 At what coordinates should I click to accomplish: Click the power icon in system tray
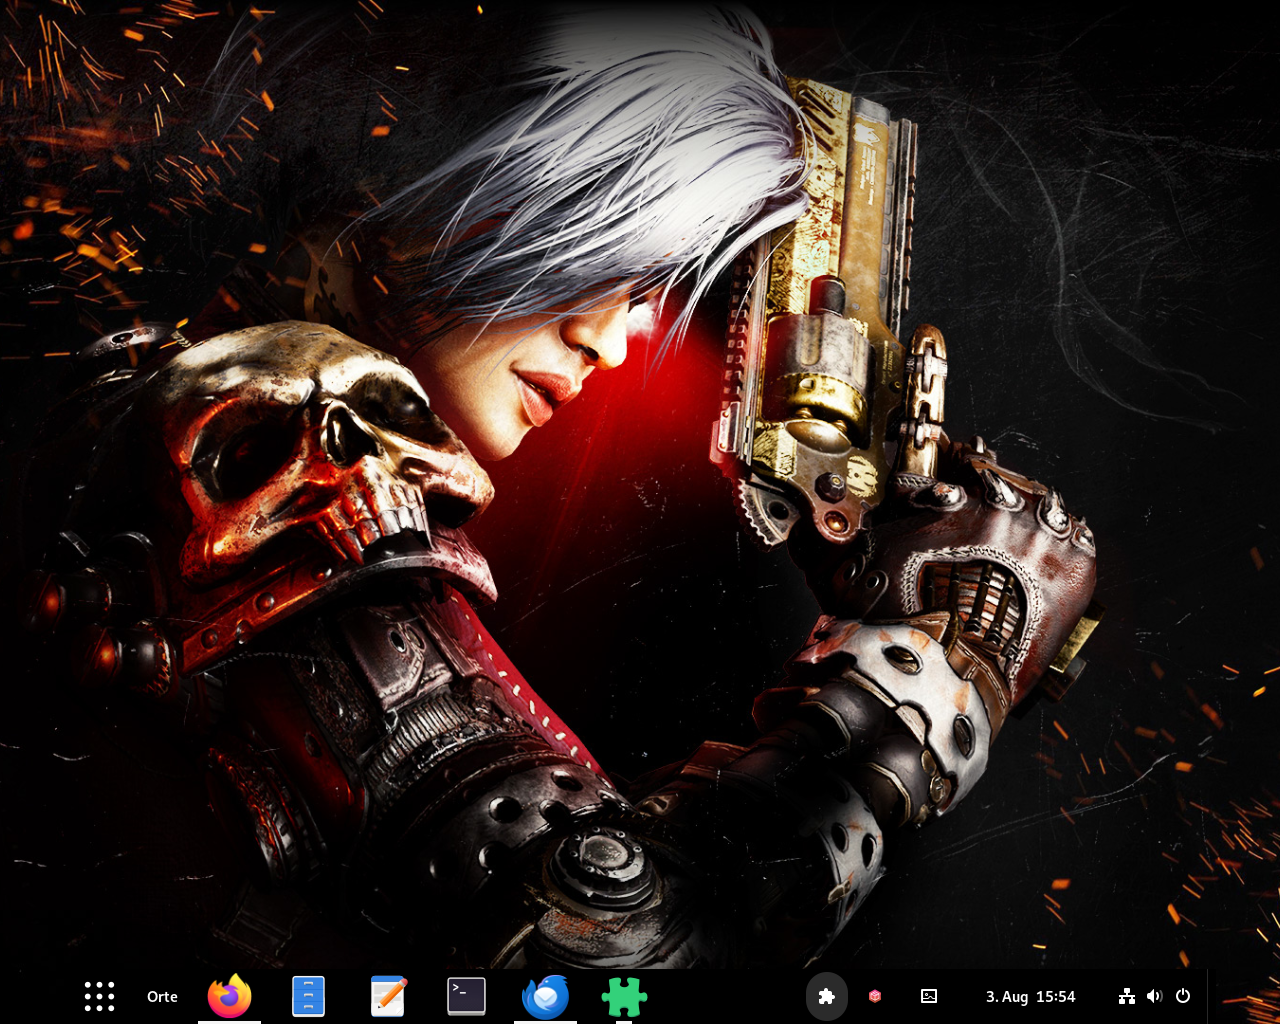click(x=1183, y=996)
